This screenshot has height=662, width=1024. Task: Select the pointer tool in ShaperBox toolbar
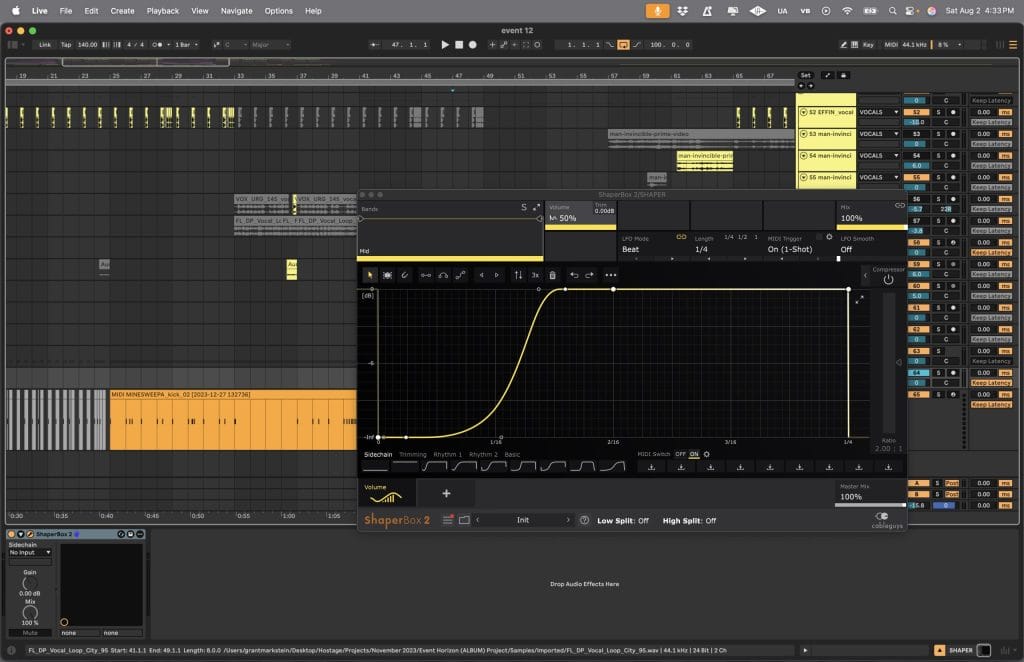[x=369, y=275]
